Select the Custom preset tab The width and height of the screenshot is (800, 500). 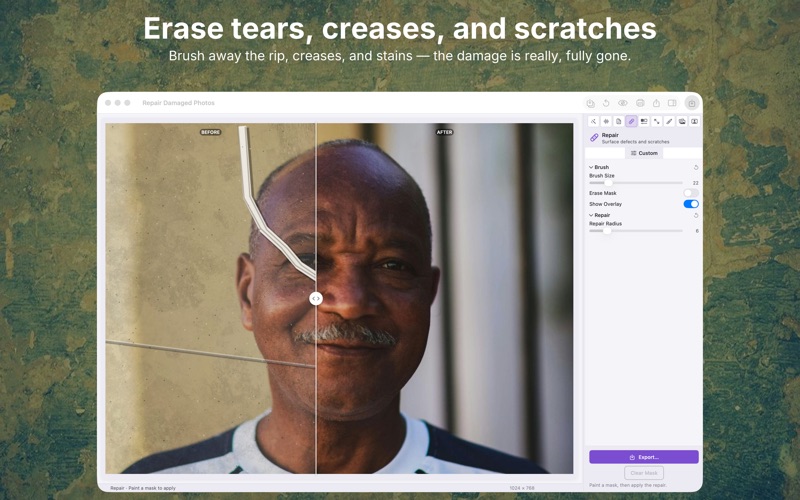[644, 153]
